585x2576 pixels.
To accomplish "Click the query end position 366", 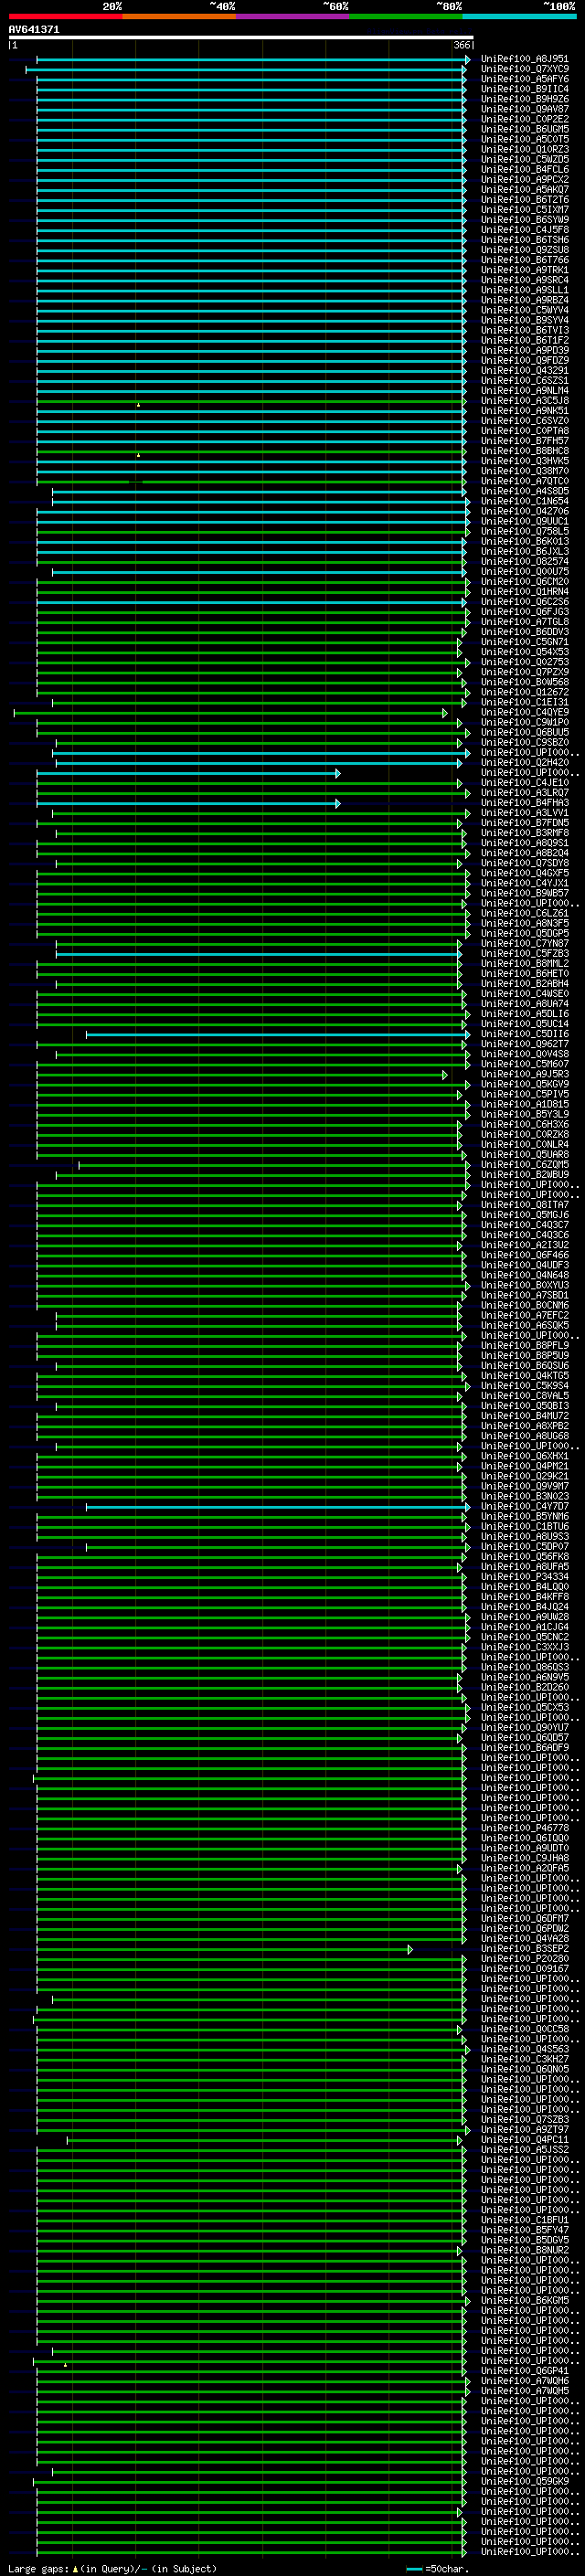I will pyautogui.click(x=462, y=45).
